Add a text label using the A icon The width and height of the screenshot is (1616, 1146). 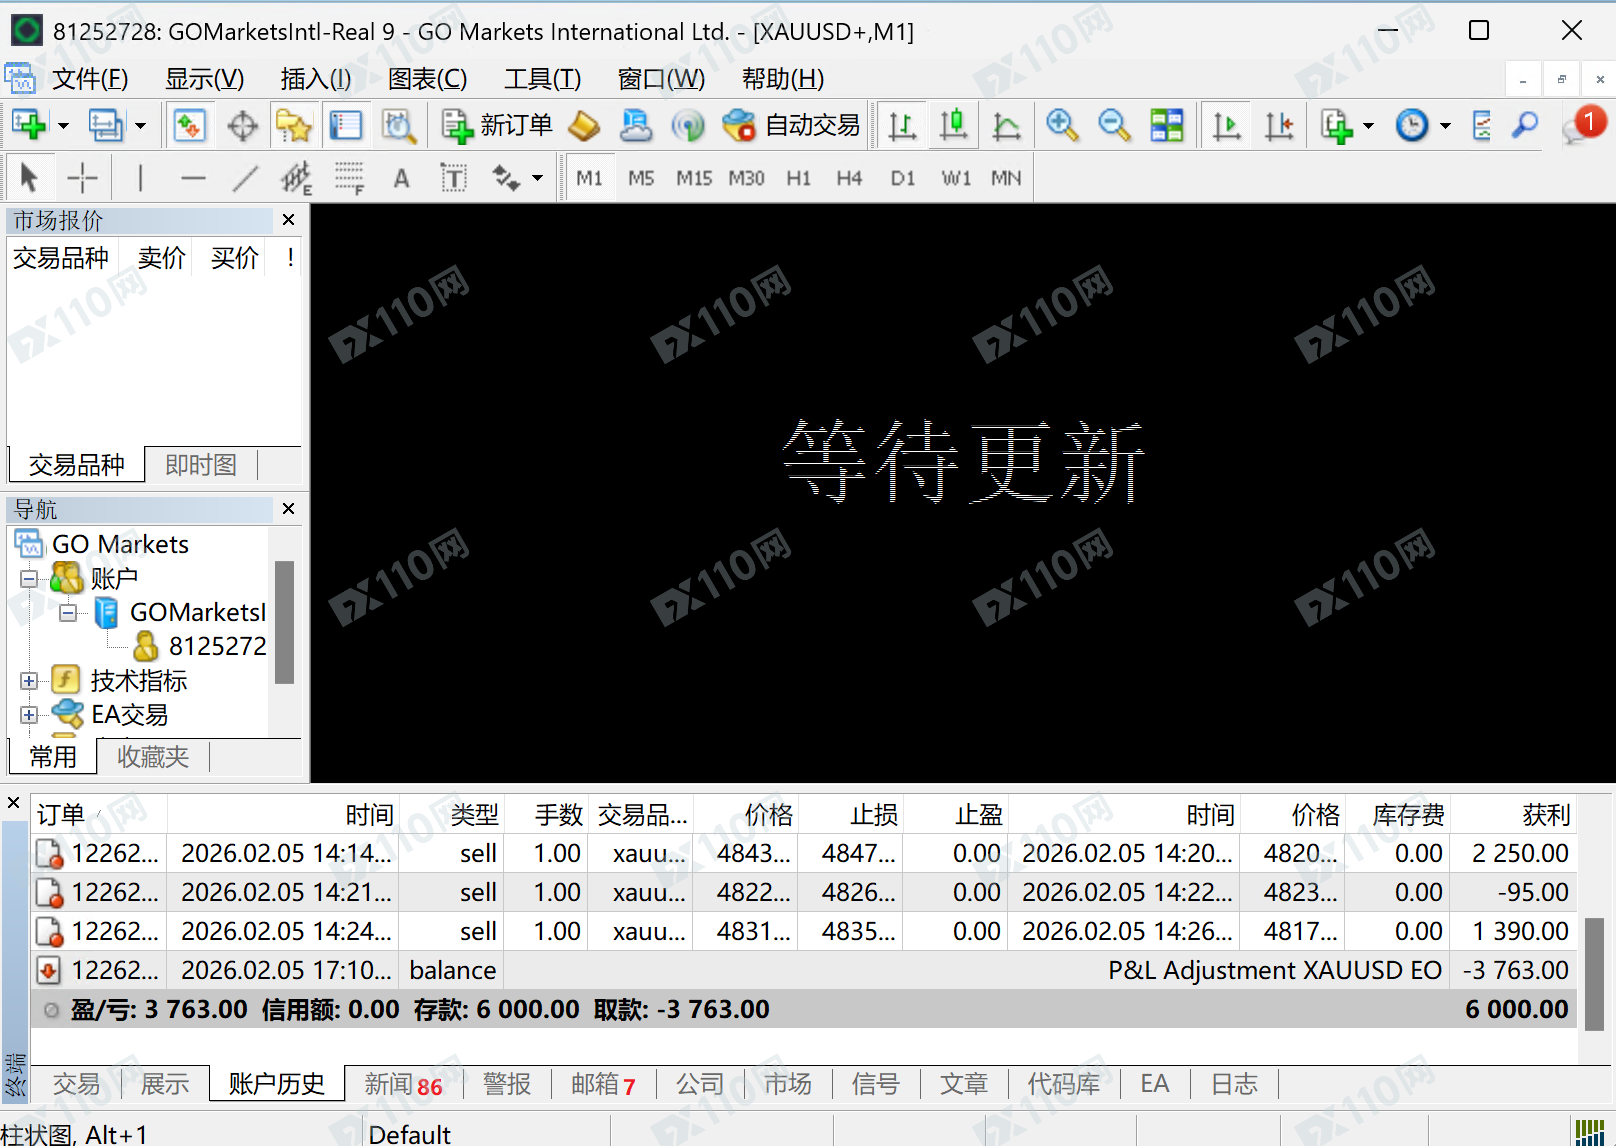click(x=401, y=177)
